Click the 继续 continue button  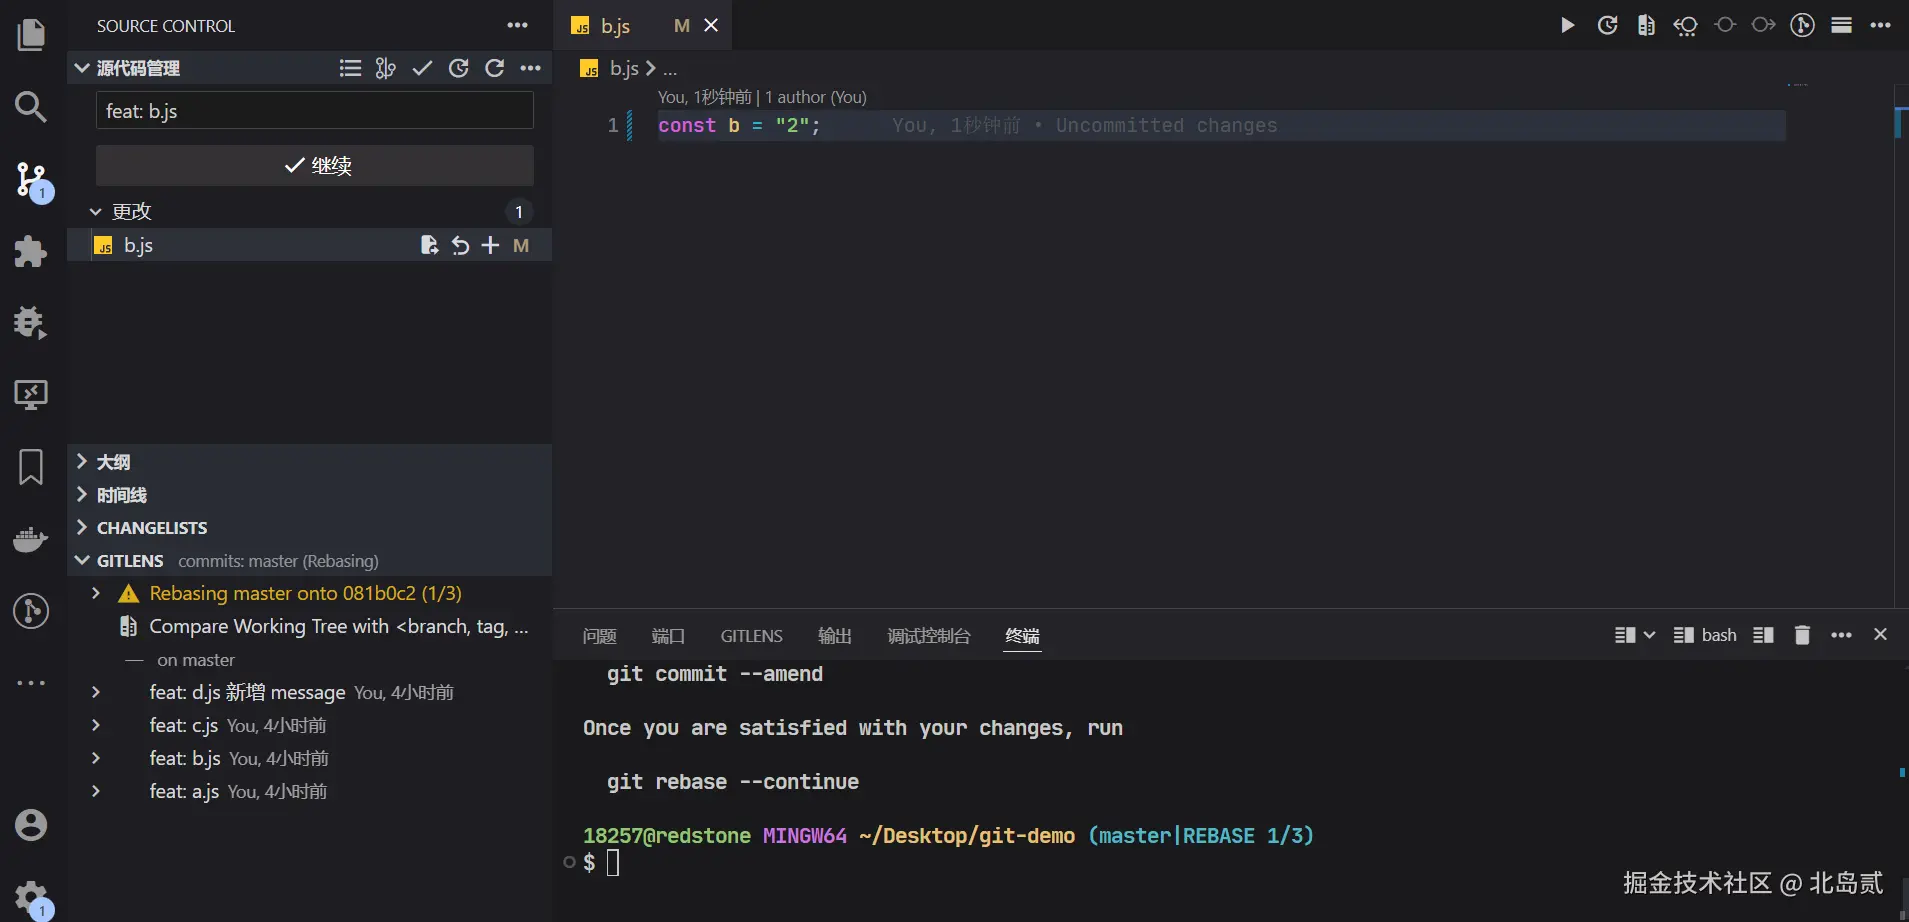click(x=315, y=166)
